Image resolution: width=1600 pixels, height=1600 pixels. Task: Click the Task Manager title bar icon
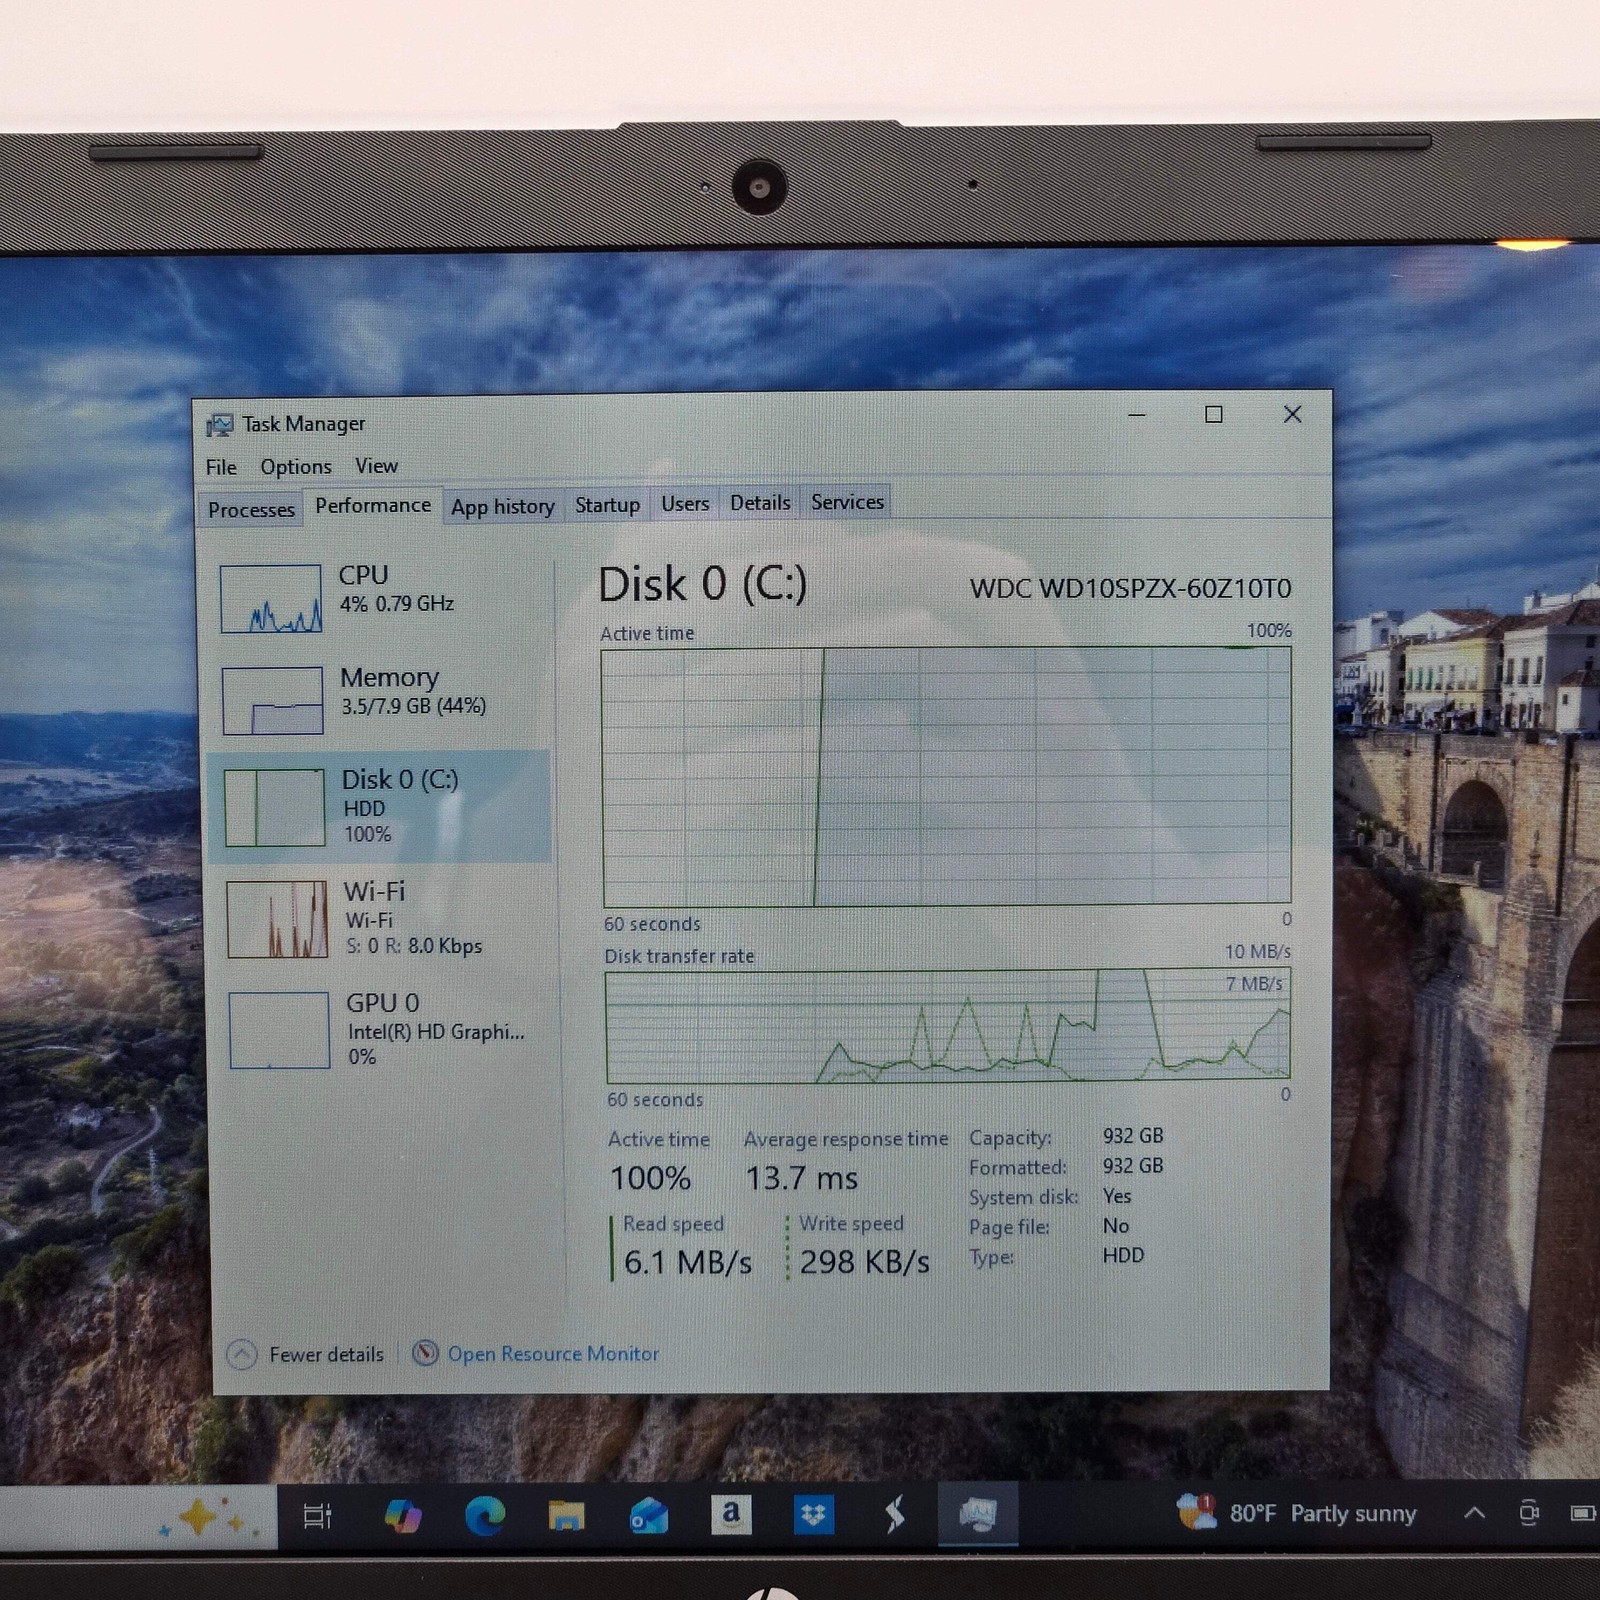pos(220,425)
